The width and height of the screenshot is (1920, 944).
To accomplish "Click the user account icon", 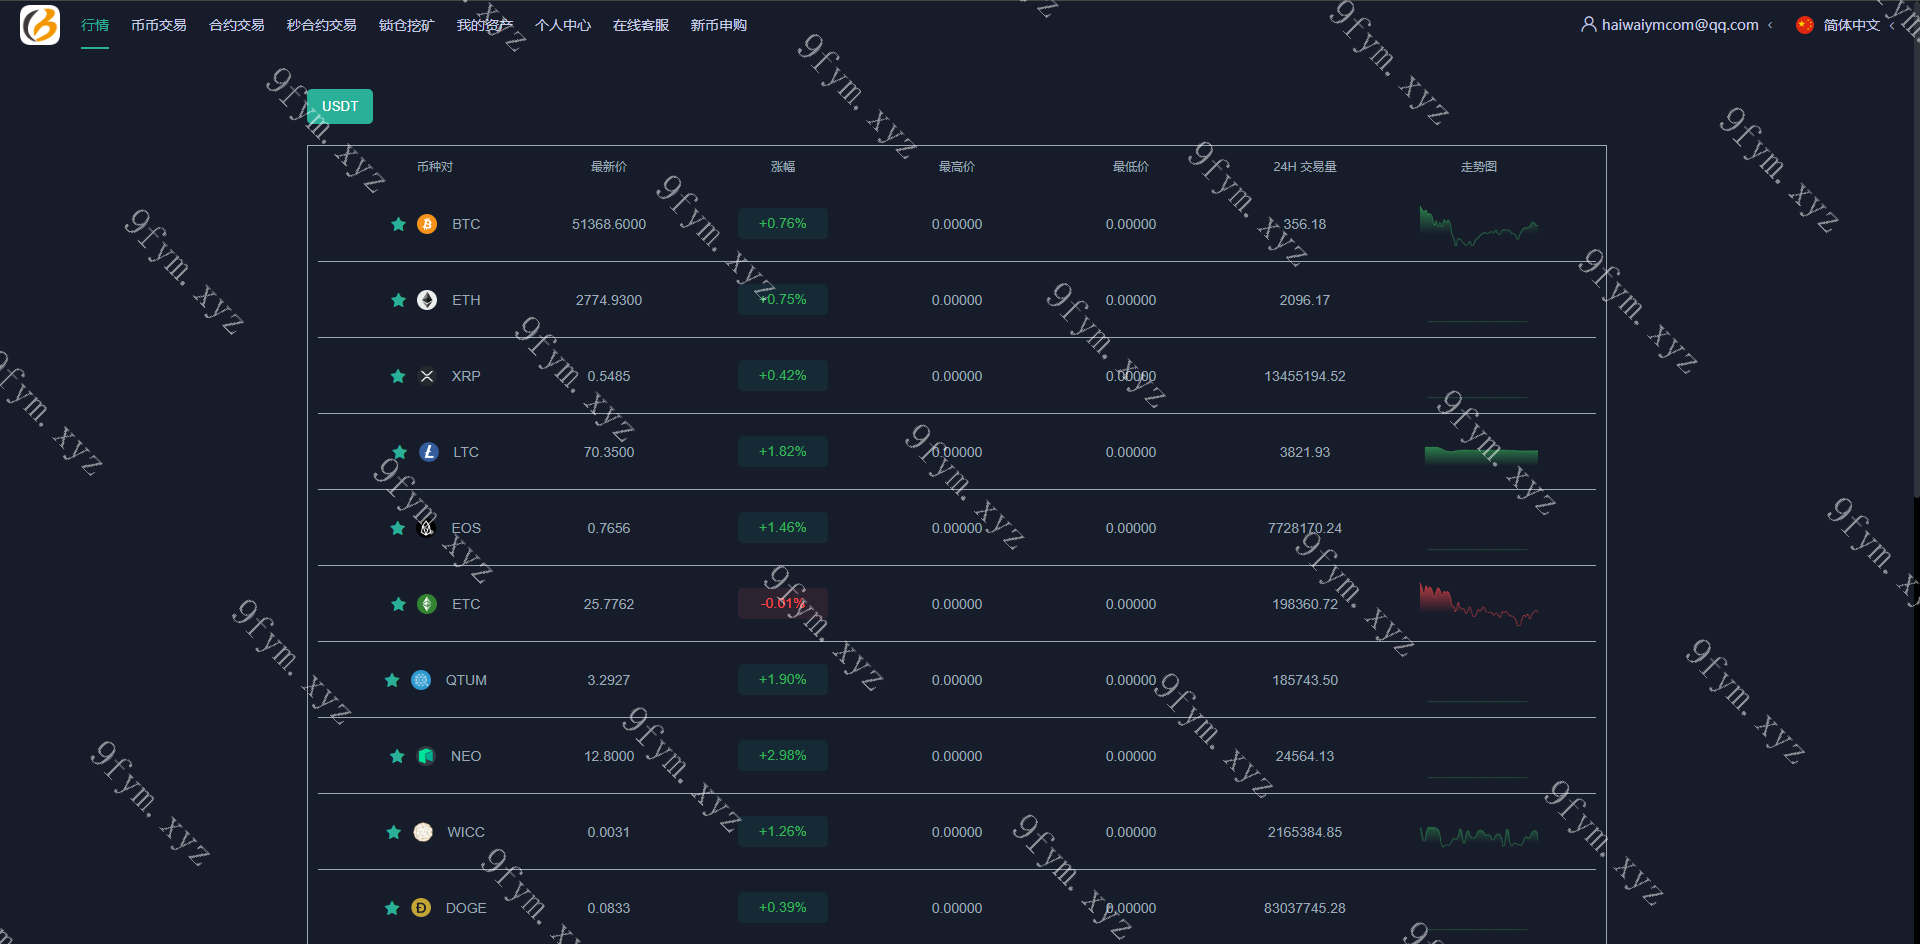I will 1588,24.
